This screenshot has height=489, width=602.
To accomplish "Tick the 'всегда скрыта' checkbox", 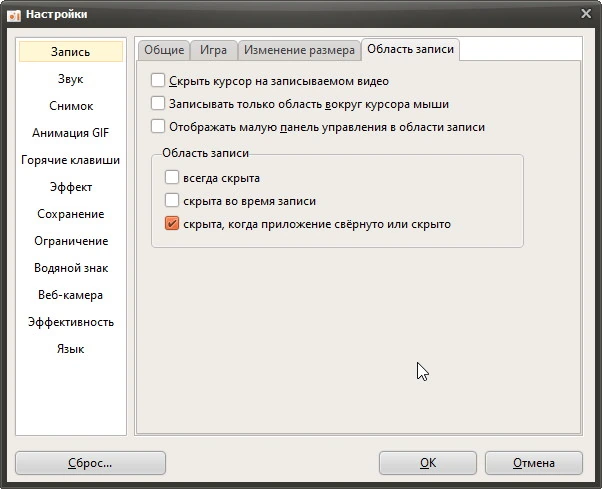I will (172, 177).
